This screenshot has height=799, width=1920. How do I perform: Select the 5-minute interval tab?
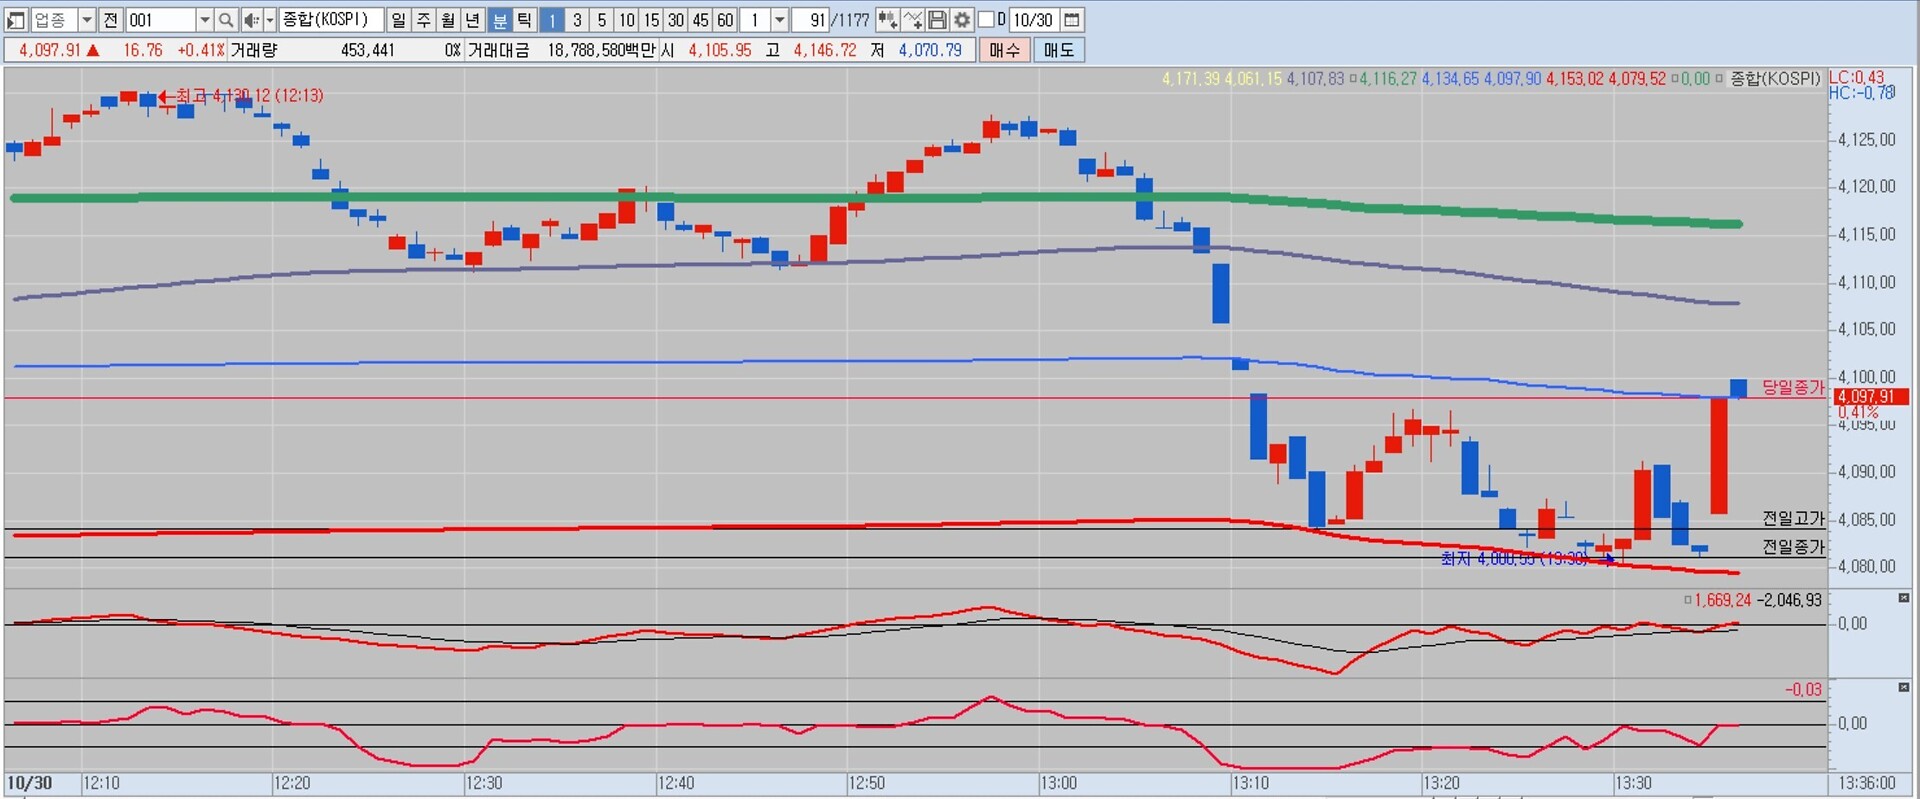point(602,20)
